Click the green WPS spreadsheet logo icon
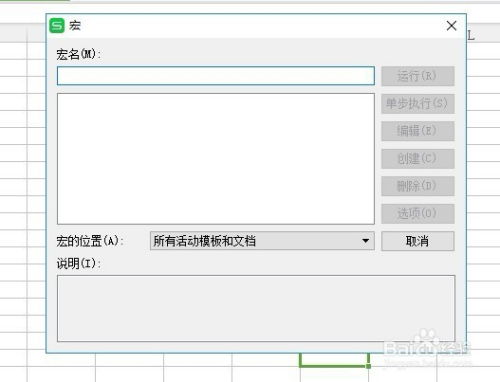This screenshot has width=500, height=382. pyautogui.click(x=57, y=26)
